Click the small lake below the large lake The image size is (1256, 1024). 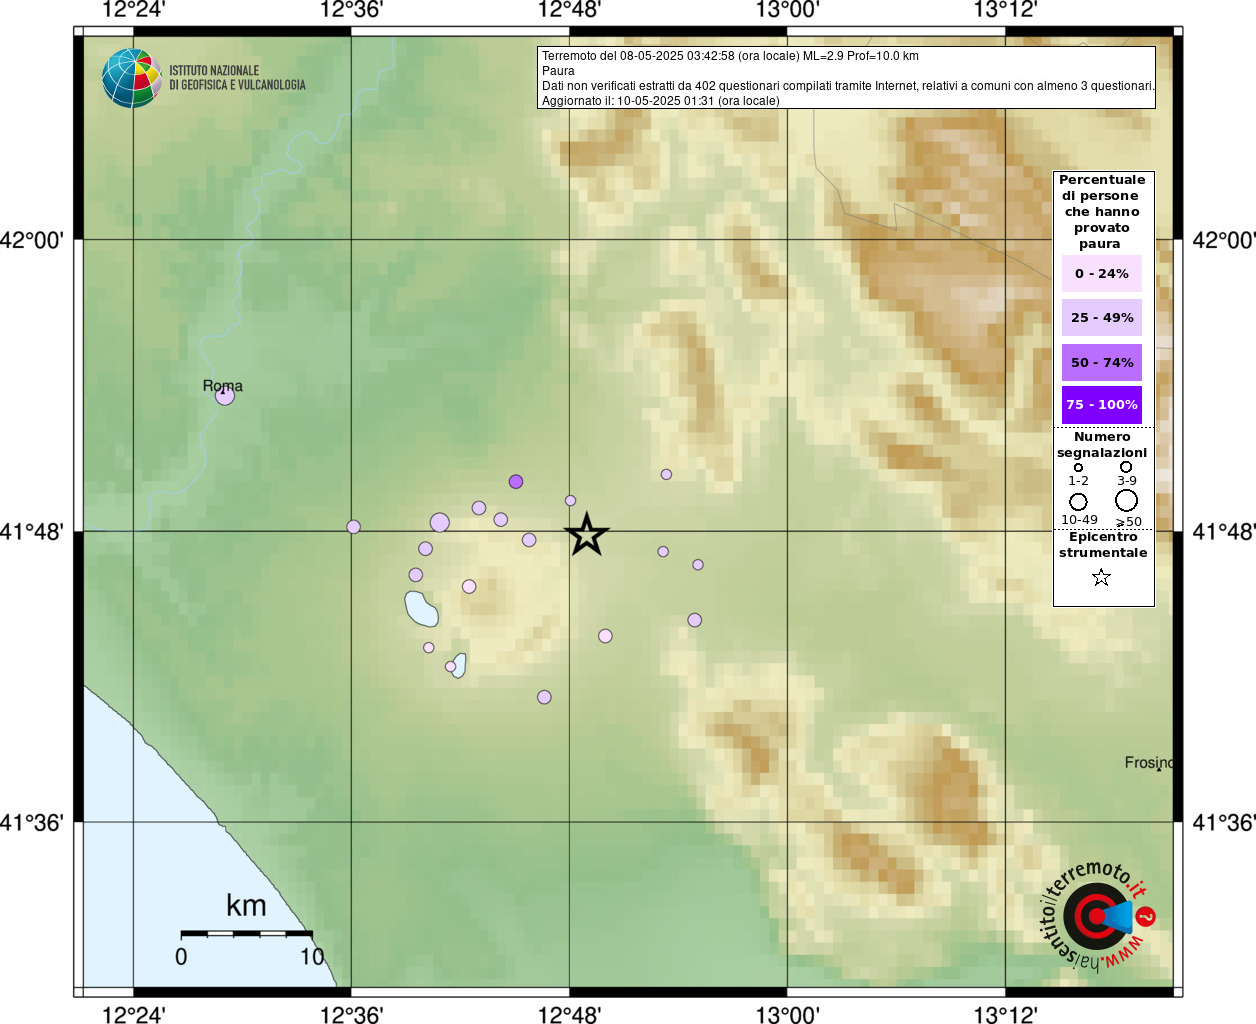[459, 666]
